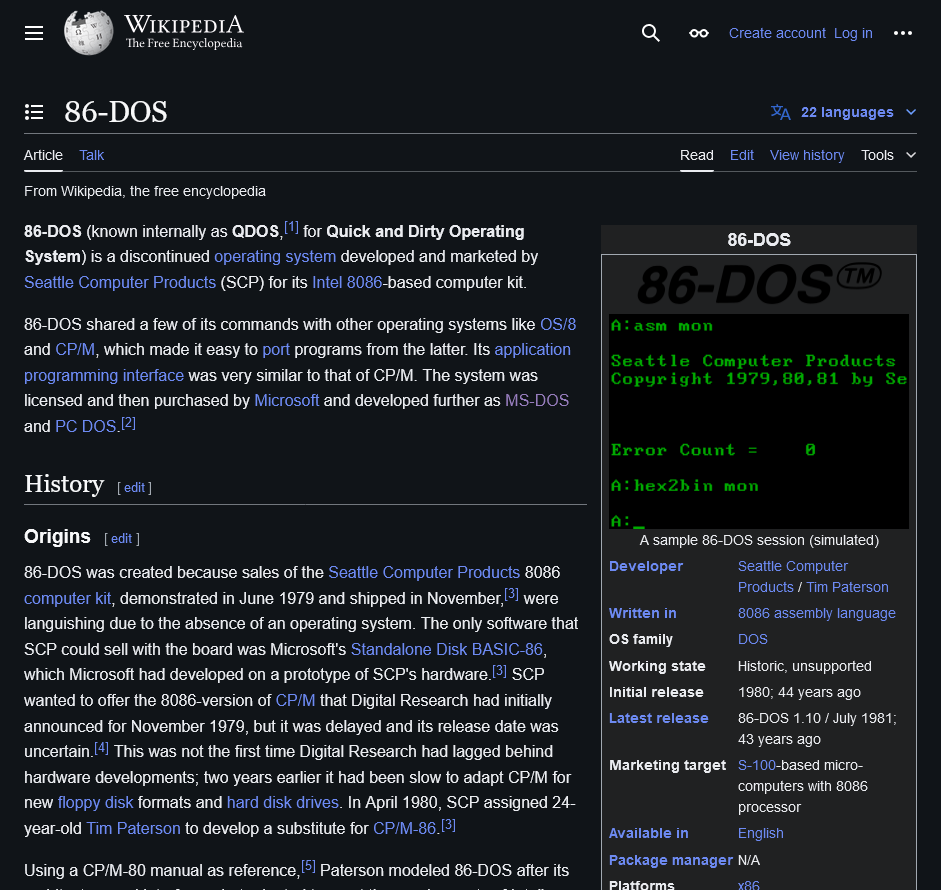The height and width of the screenshot is (890, 941).
Task: Toggle the table of contents icon
Action: 34,112
